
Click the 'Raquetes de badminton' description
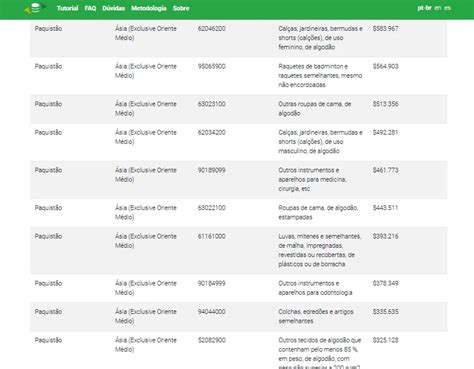[320, 76]
